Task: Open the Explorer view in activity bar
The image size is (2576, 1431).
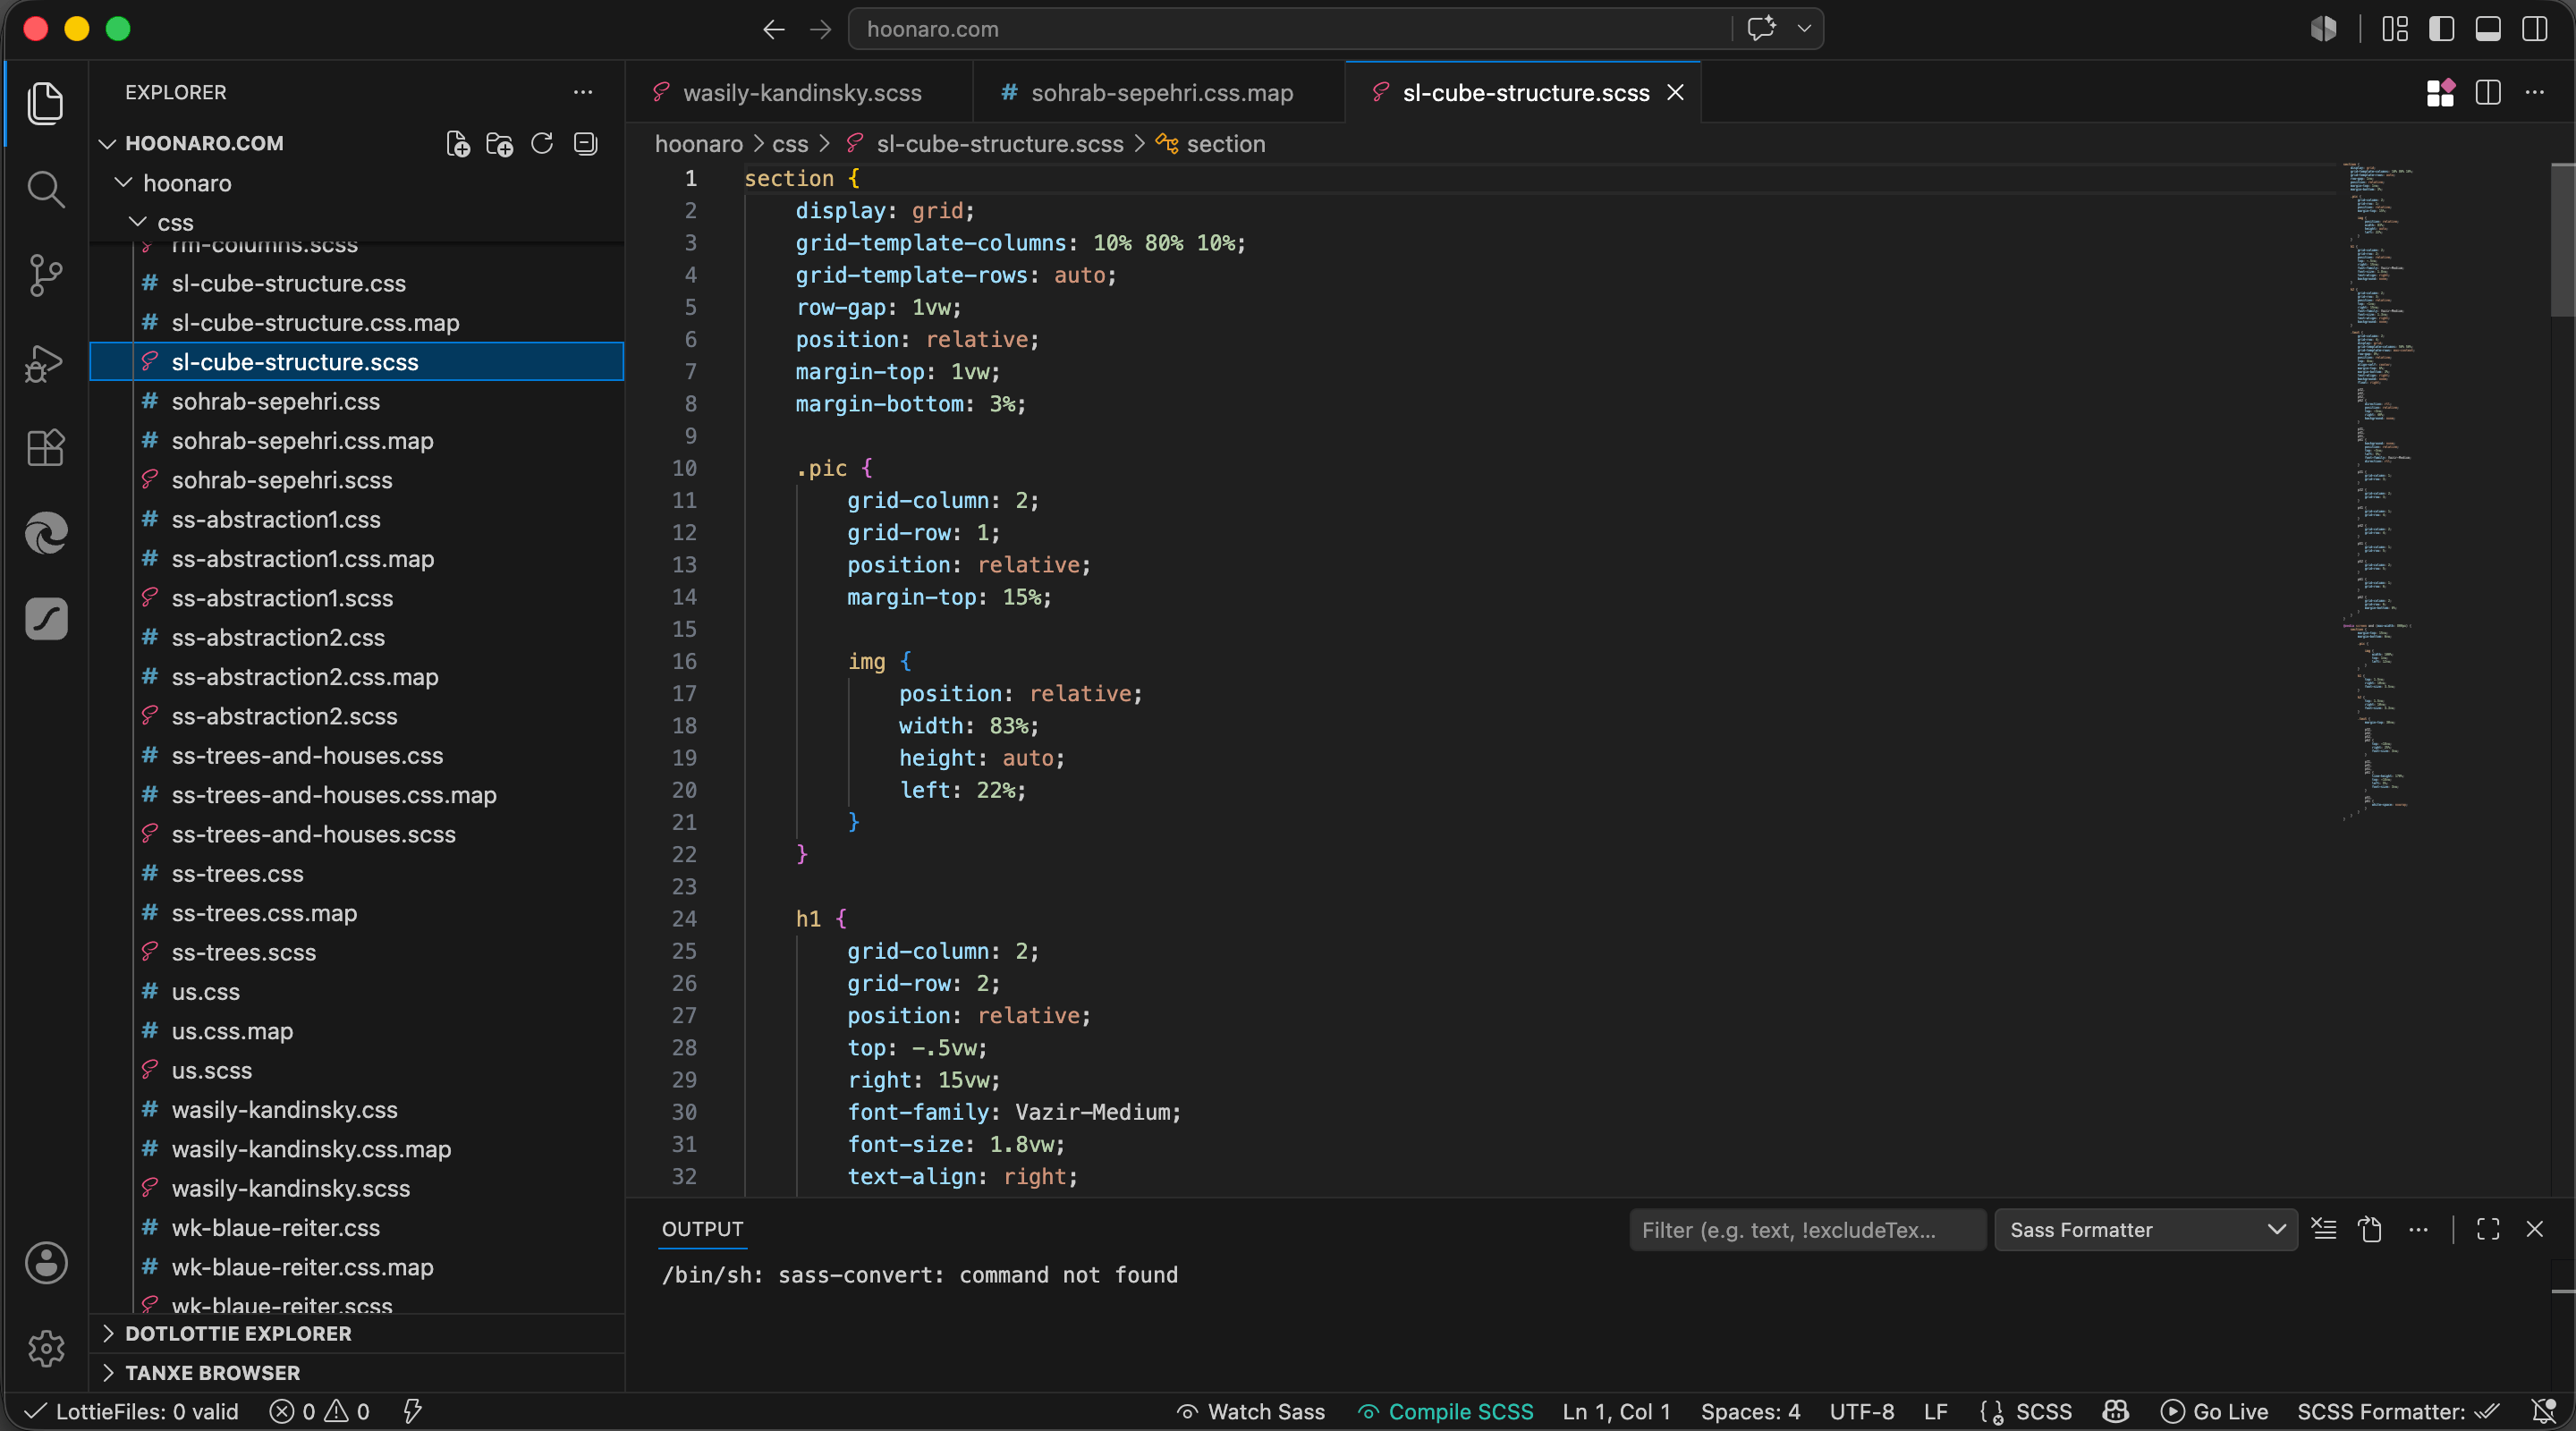Action: [46, 104]
